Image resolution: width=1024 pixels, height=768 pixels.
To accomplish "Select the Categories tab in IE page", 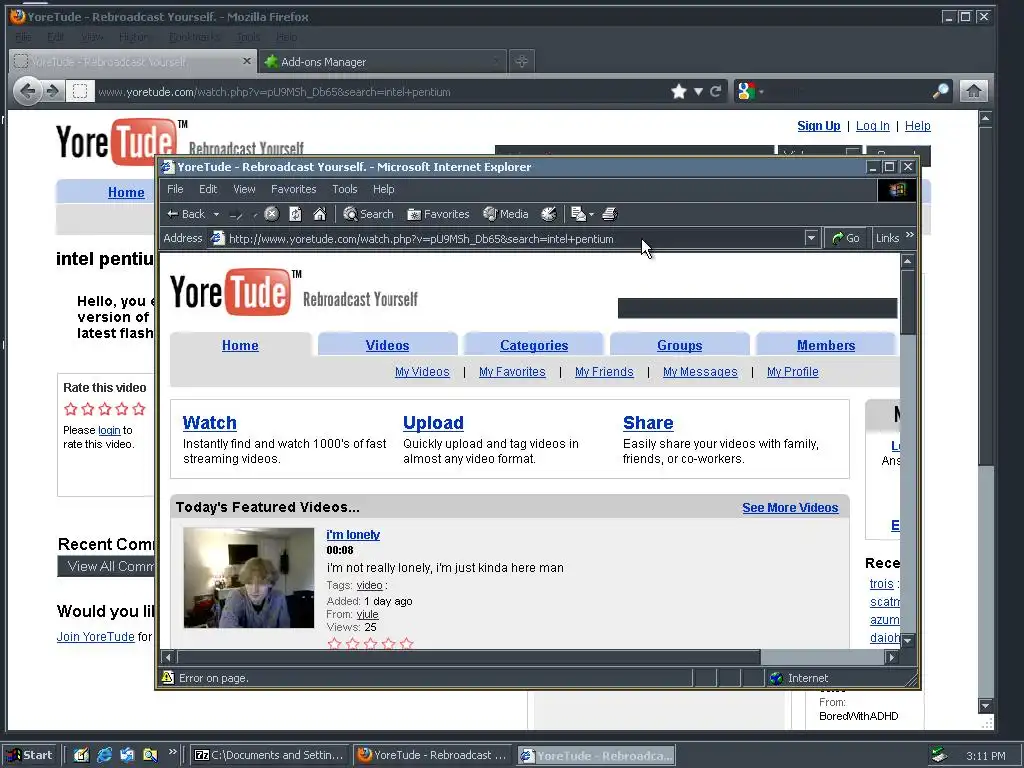I will (x=534, y=345).
